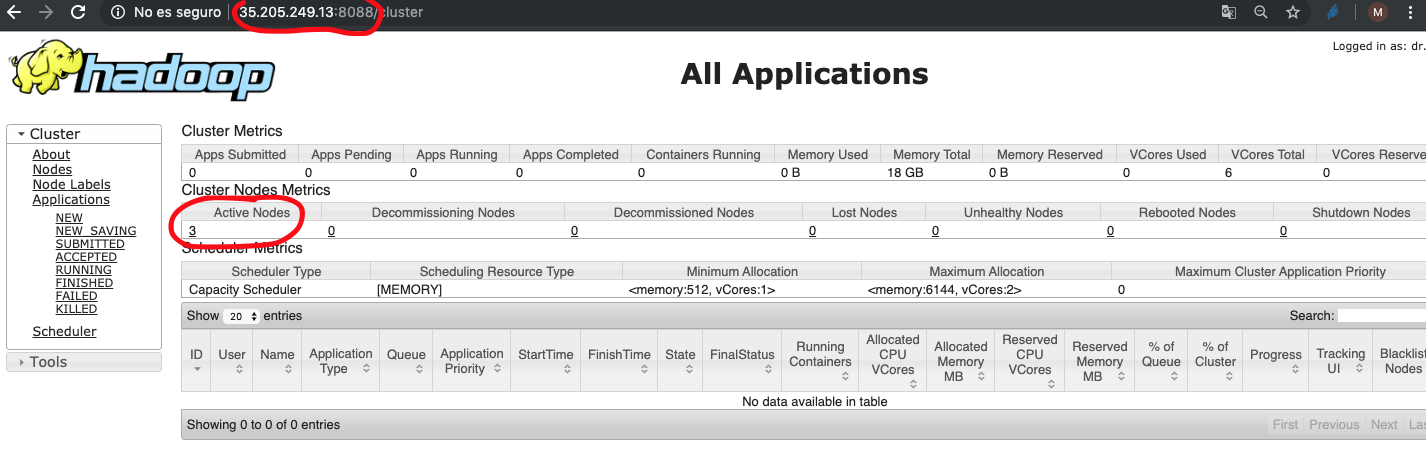Screen dimensions: 1426x462
Task: Click the Shutdown Nodes count link
Action: (x=1284, y=231)
